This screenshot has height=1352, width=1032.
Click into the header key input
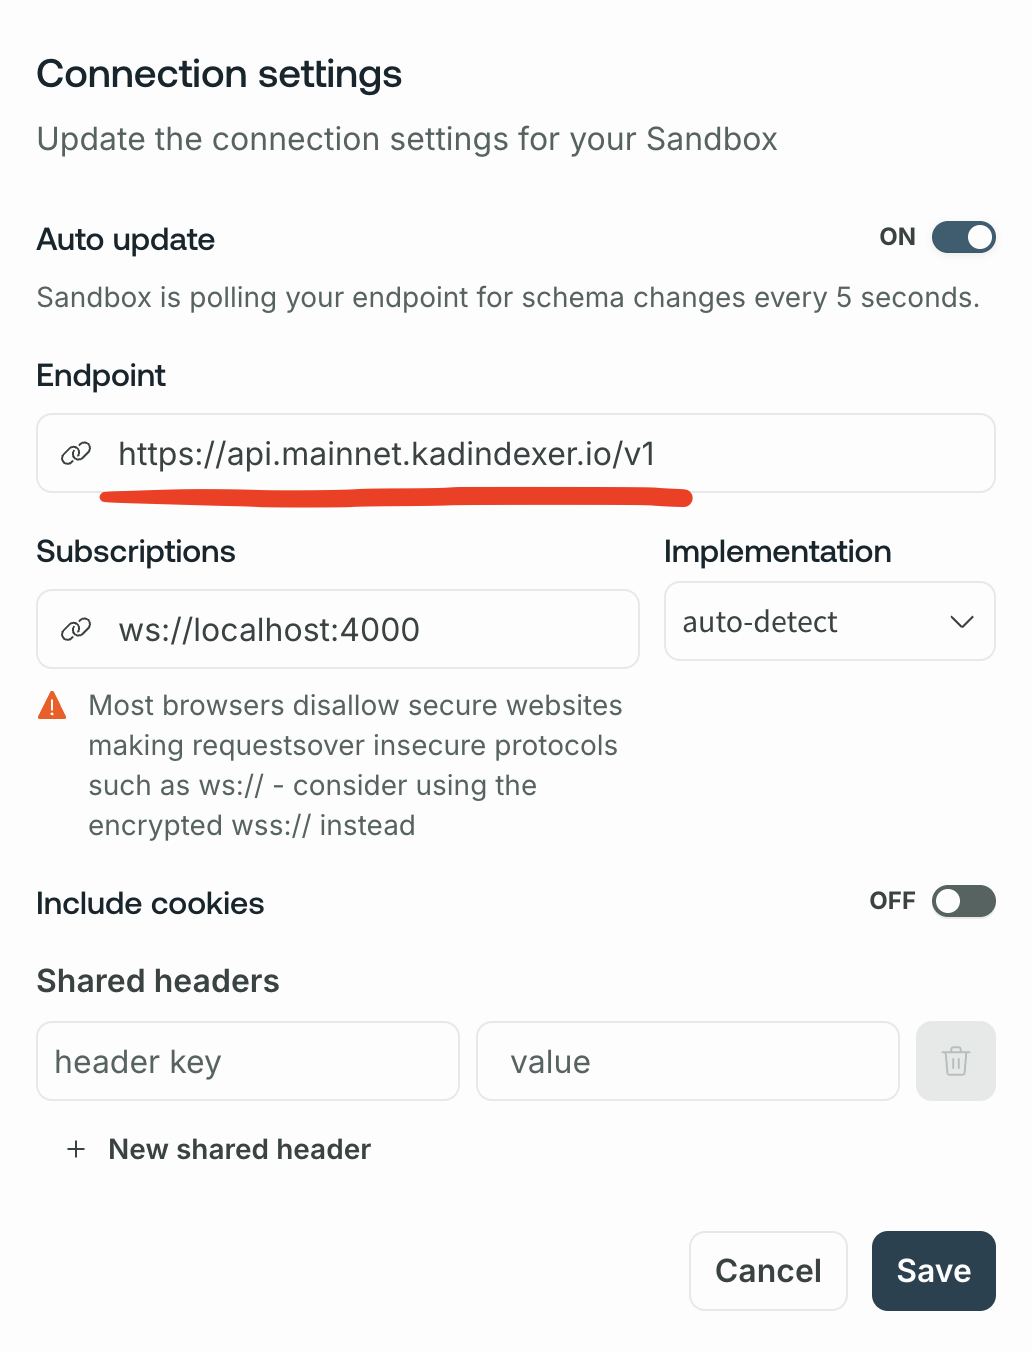248,1061
